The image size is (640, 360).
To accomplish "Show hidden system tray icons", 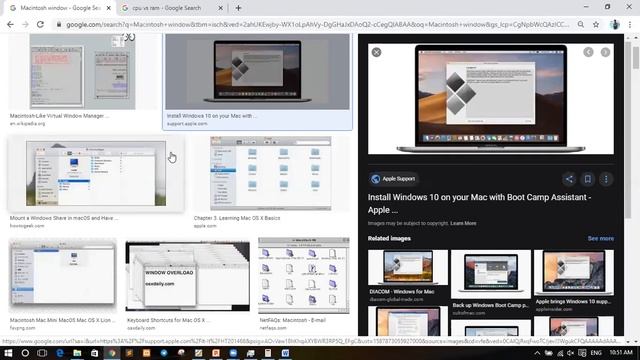I will pos(537,353).
